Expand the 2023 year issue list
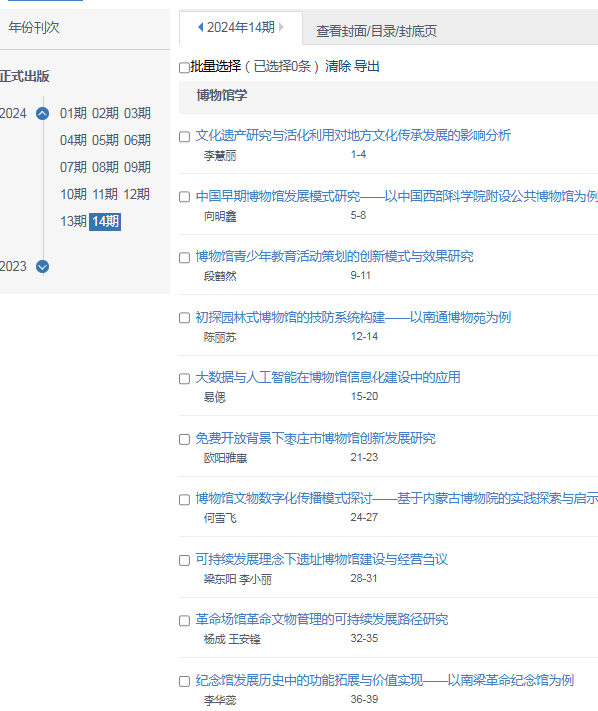 pos(43,266)
